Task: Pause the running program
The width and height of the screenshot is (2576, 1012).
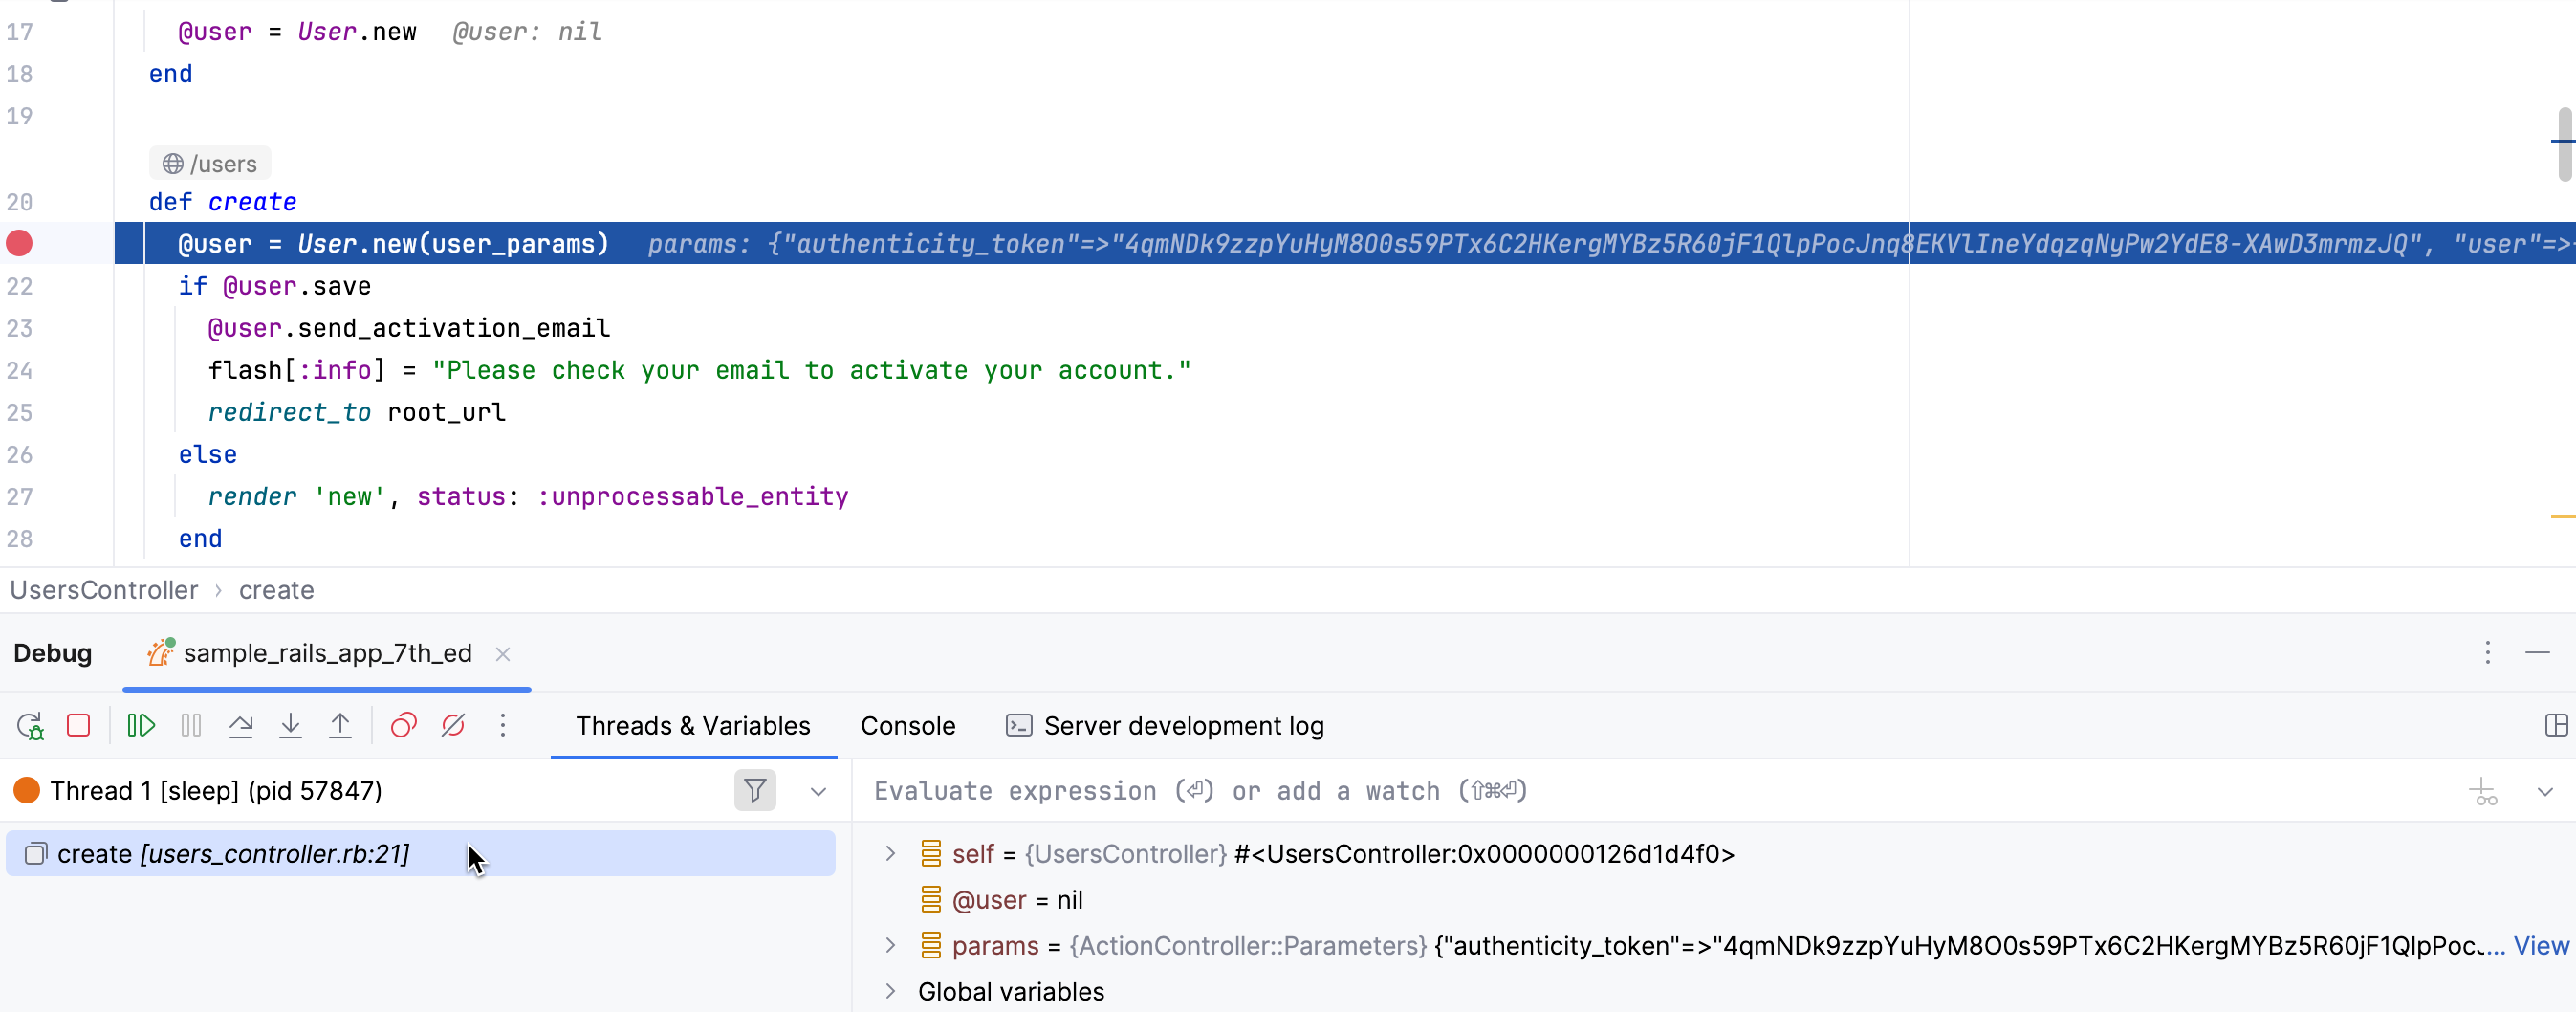Action: 190,726
